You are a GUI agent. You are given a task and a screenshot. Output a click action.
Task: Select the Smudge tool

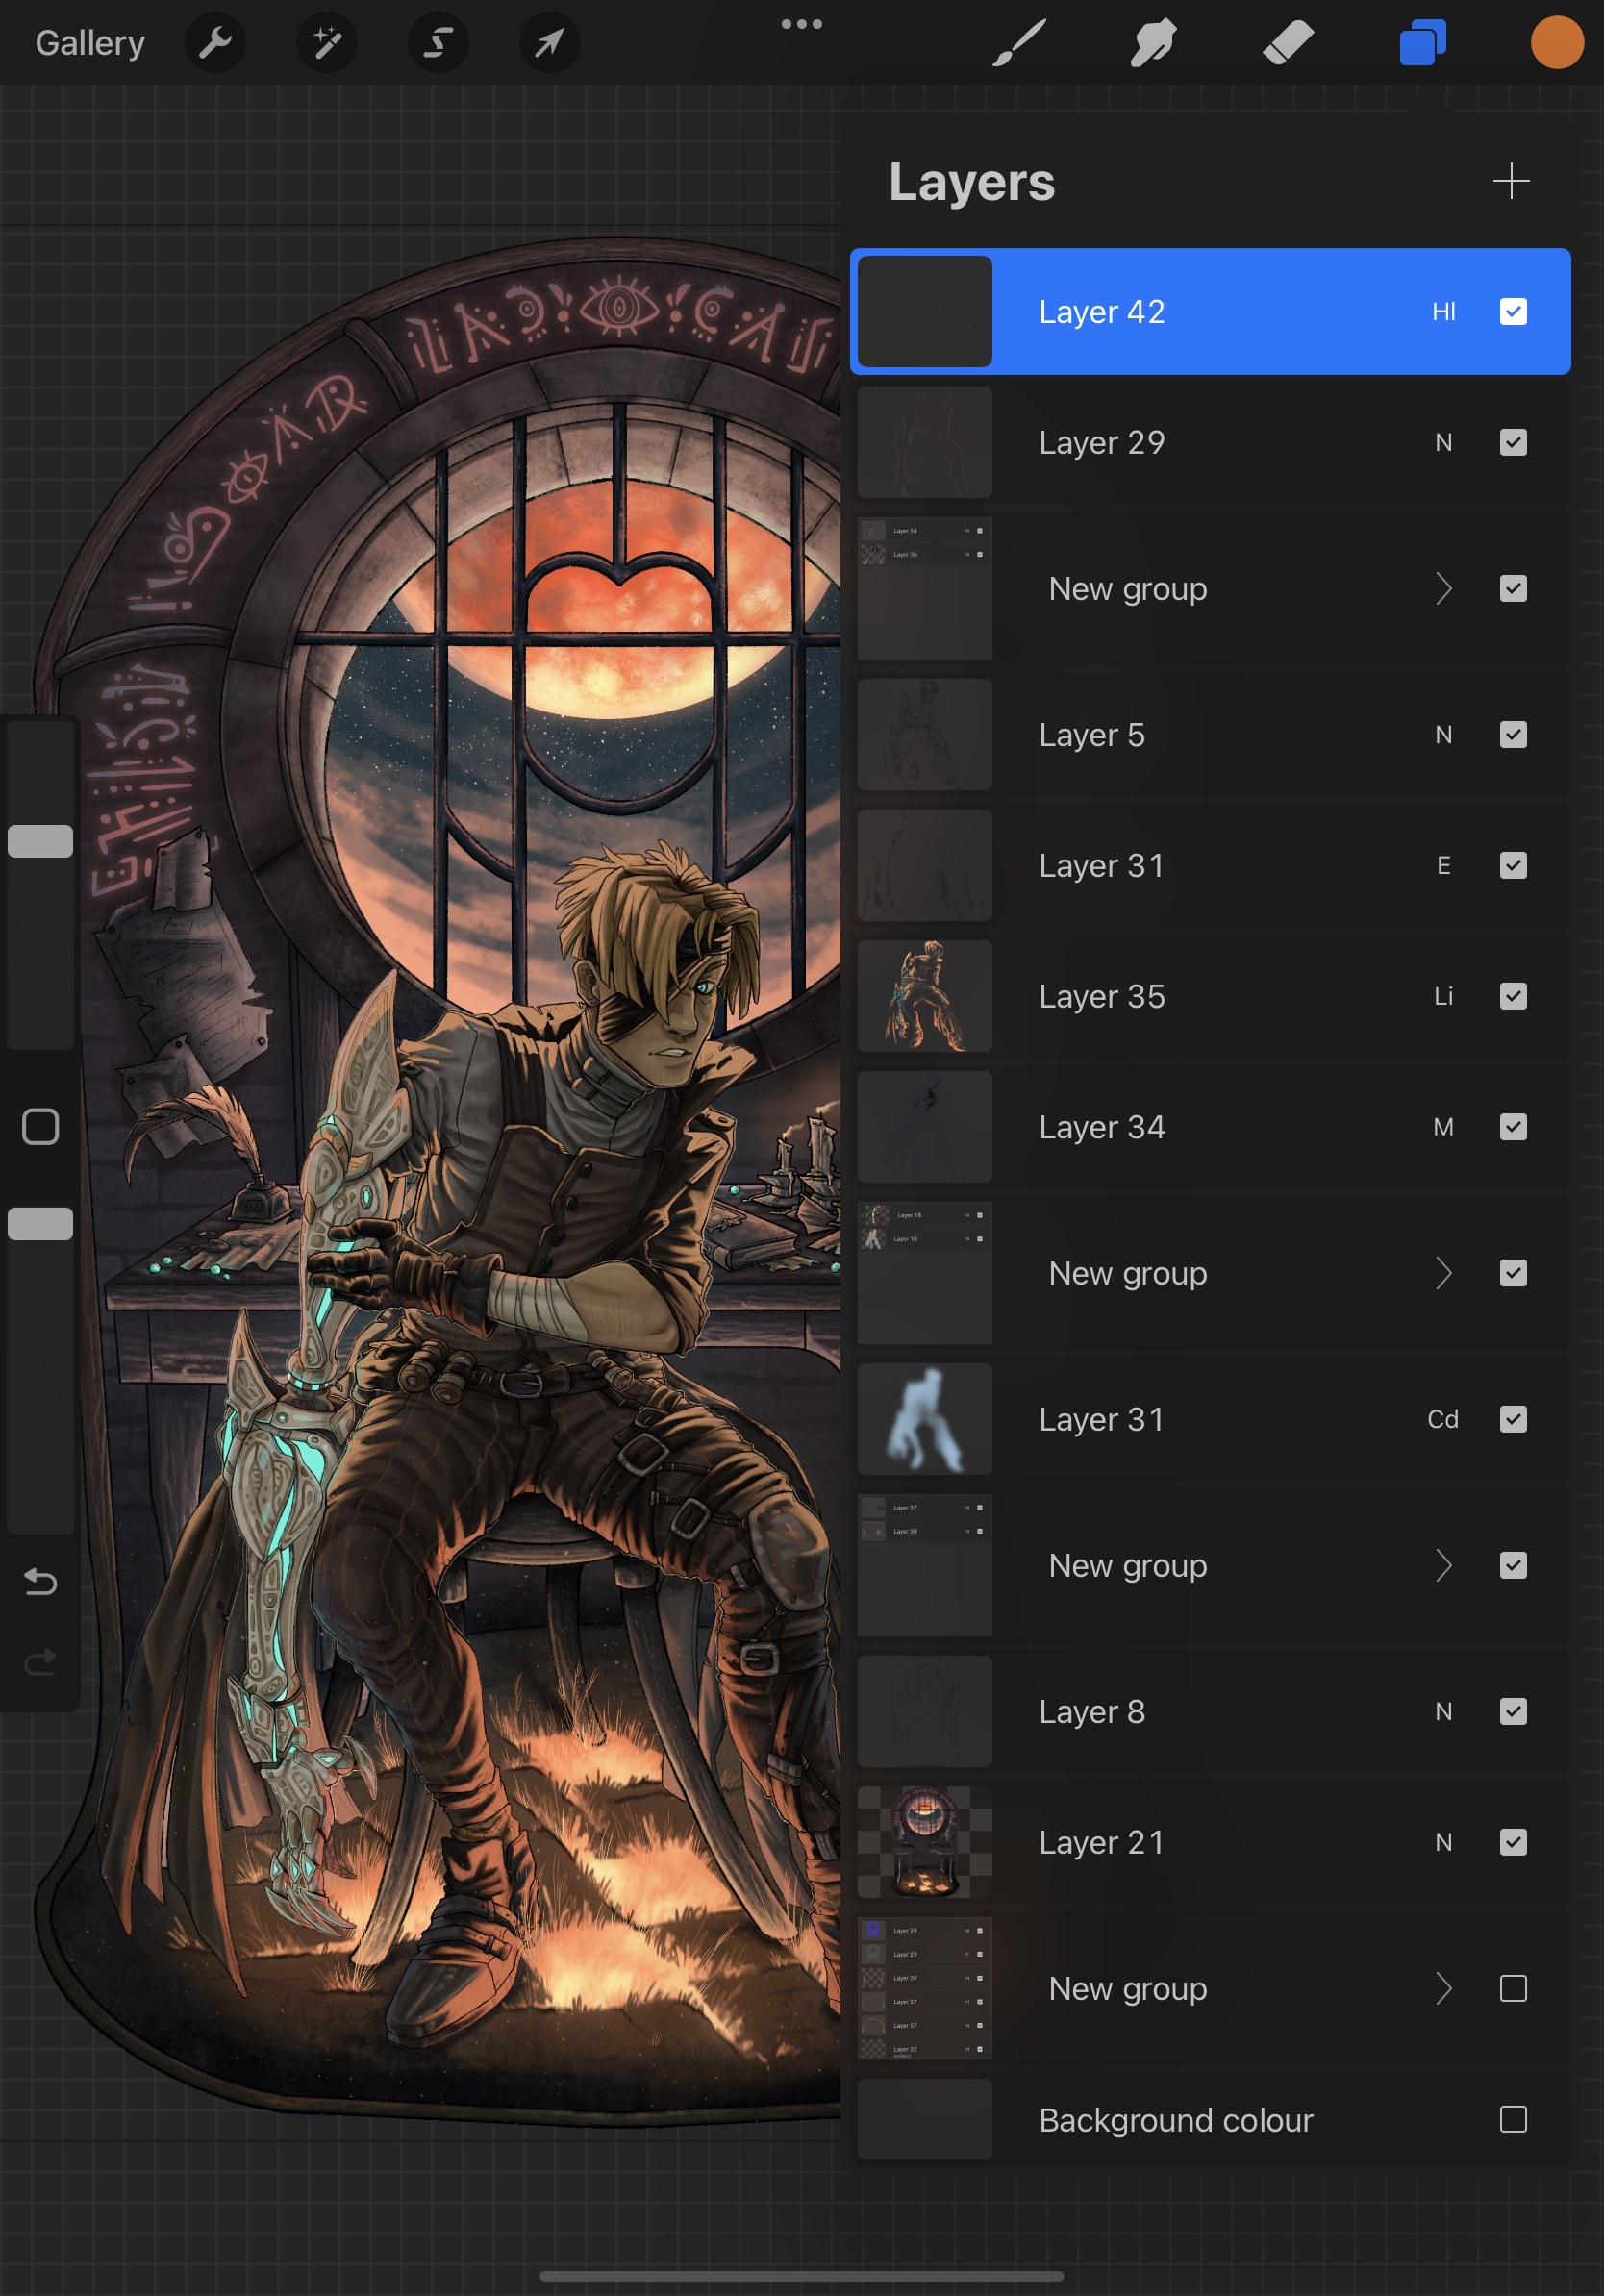point(1153,43)
